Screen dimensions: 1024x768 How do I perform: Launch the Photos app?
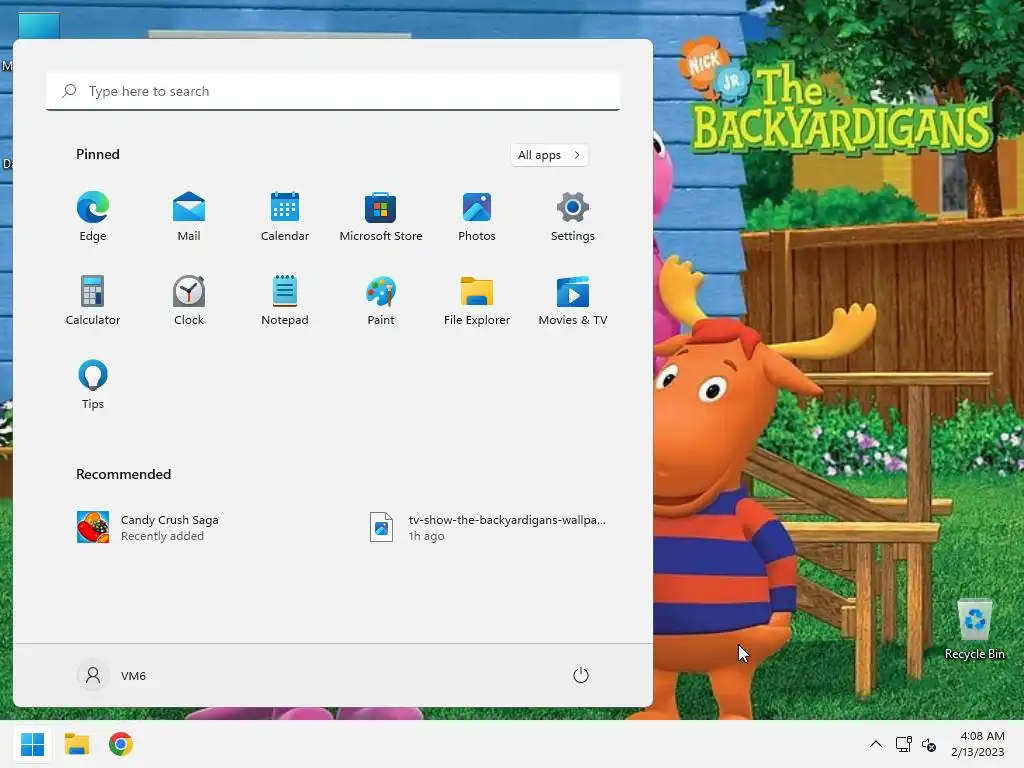[477, 217]
